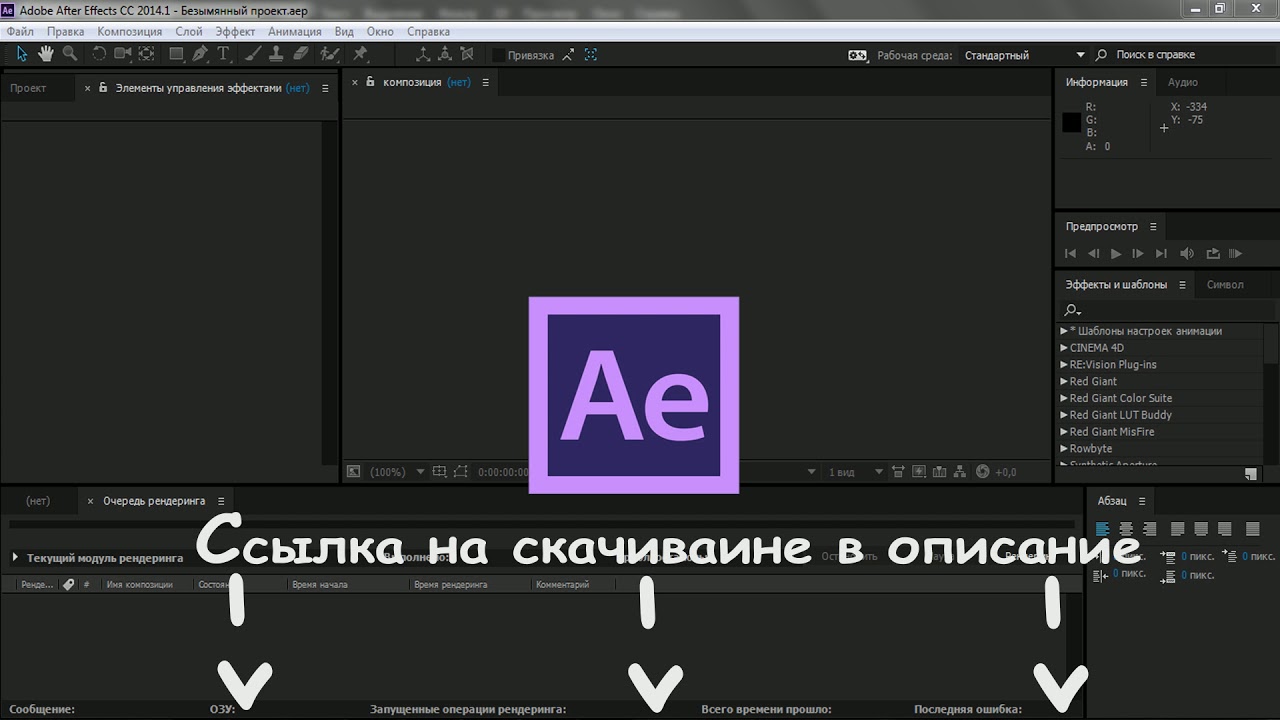Select the Clone Stamp tool

pyautogui.click(x=277, y=54)
